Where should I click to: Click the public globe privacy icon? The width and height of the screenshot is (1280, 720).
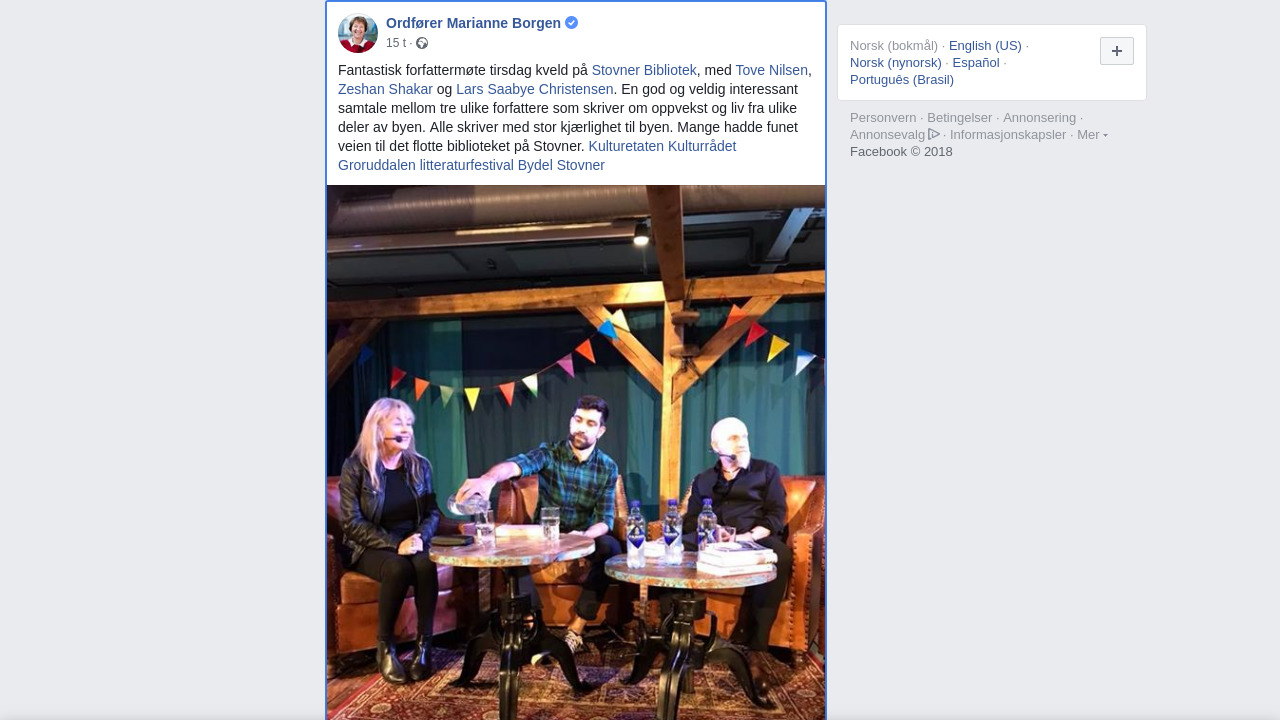click(x=422, y=43)
